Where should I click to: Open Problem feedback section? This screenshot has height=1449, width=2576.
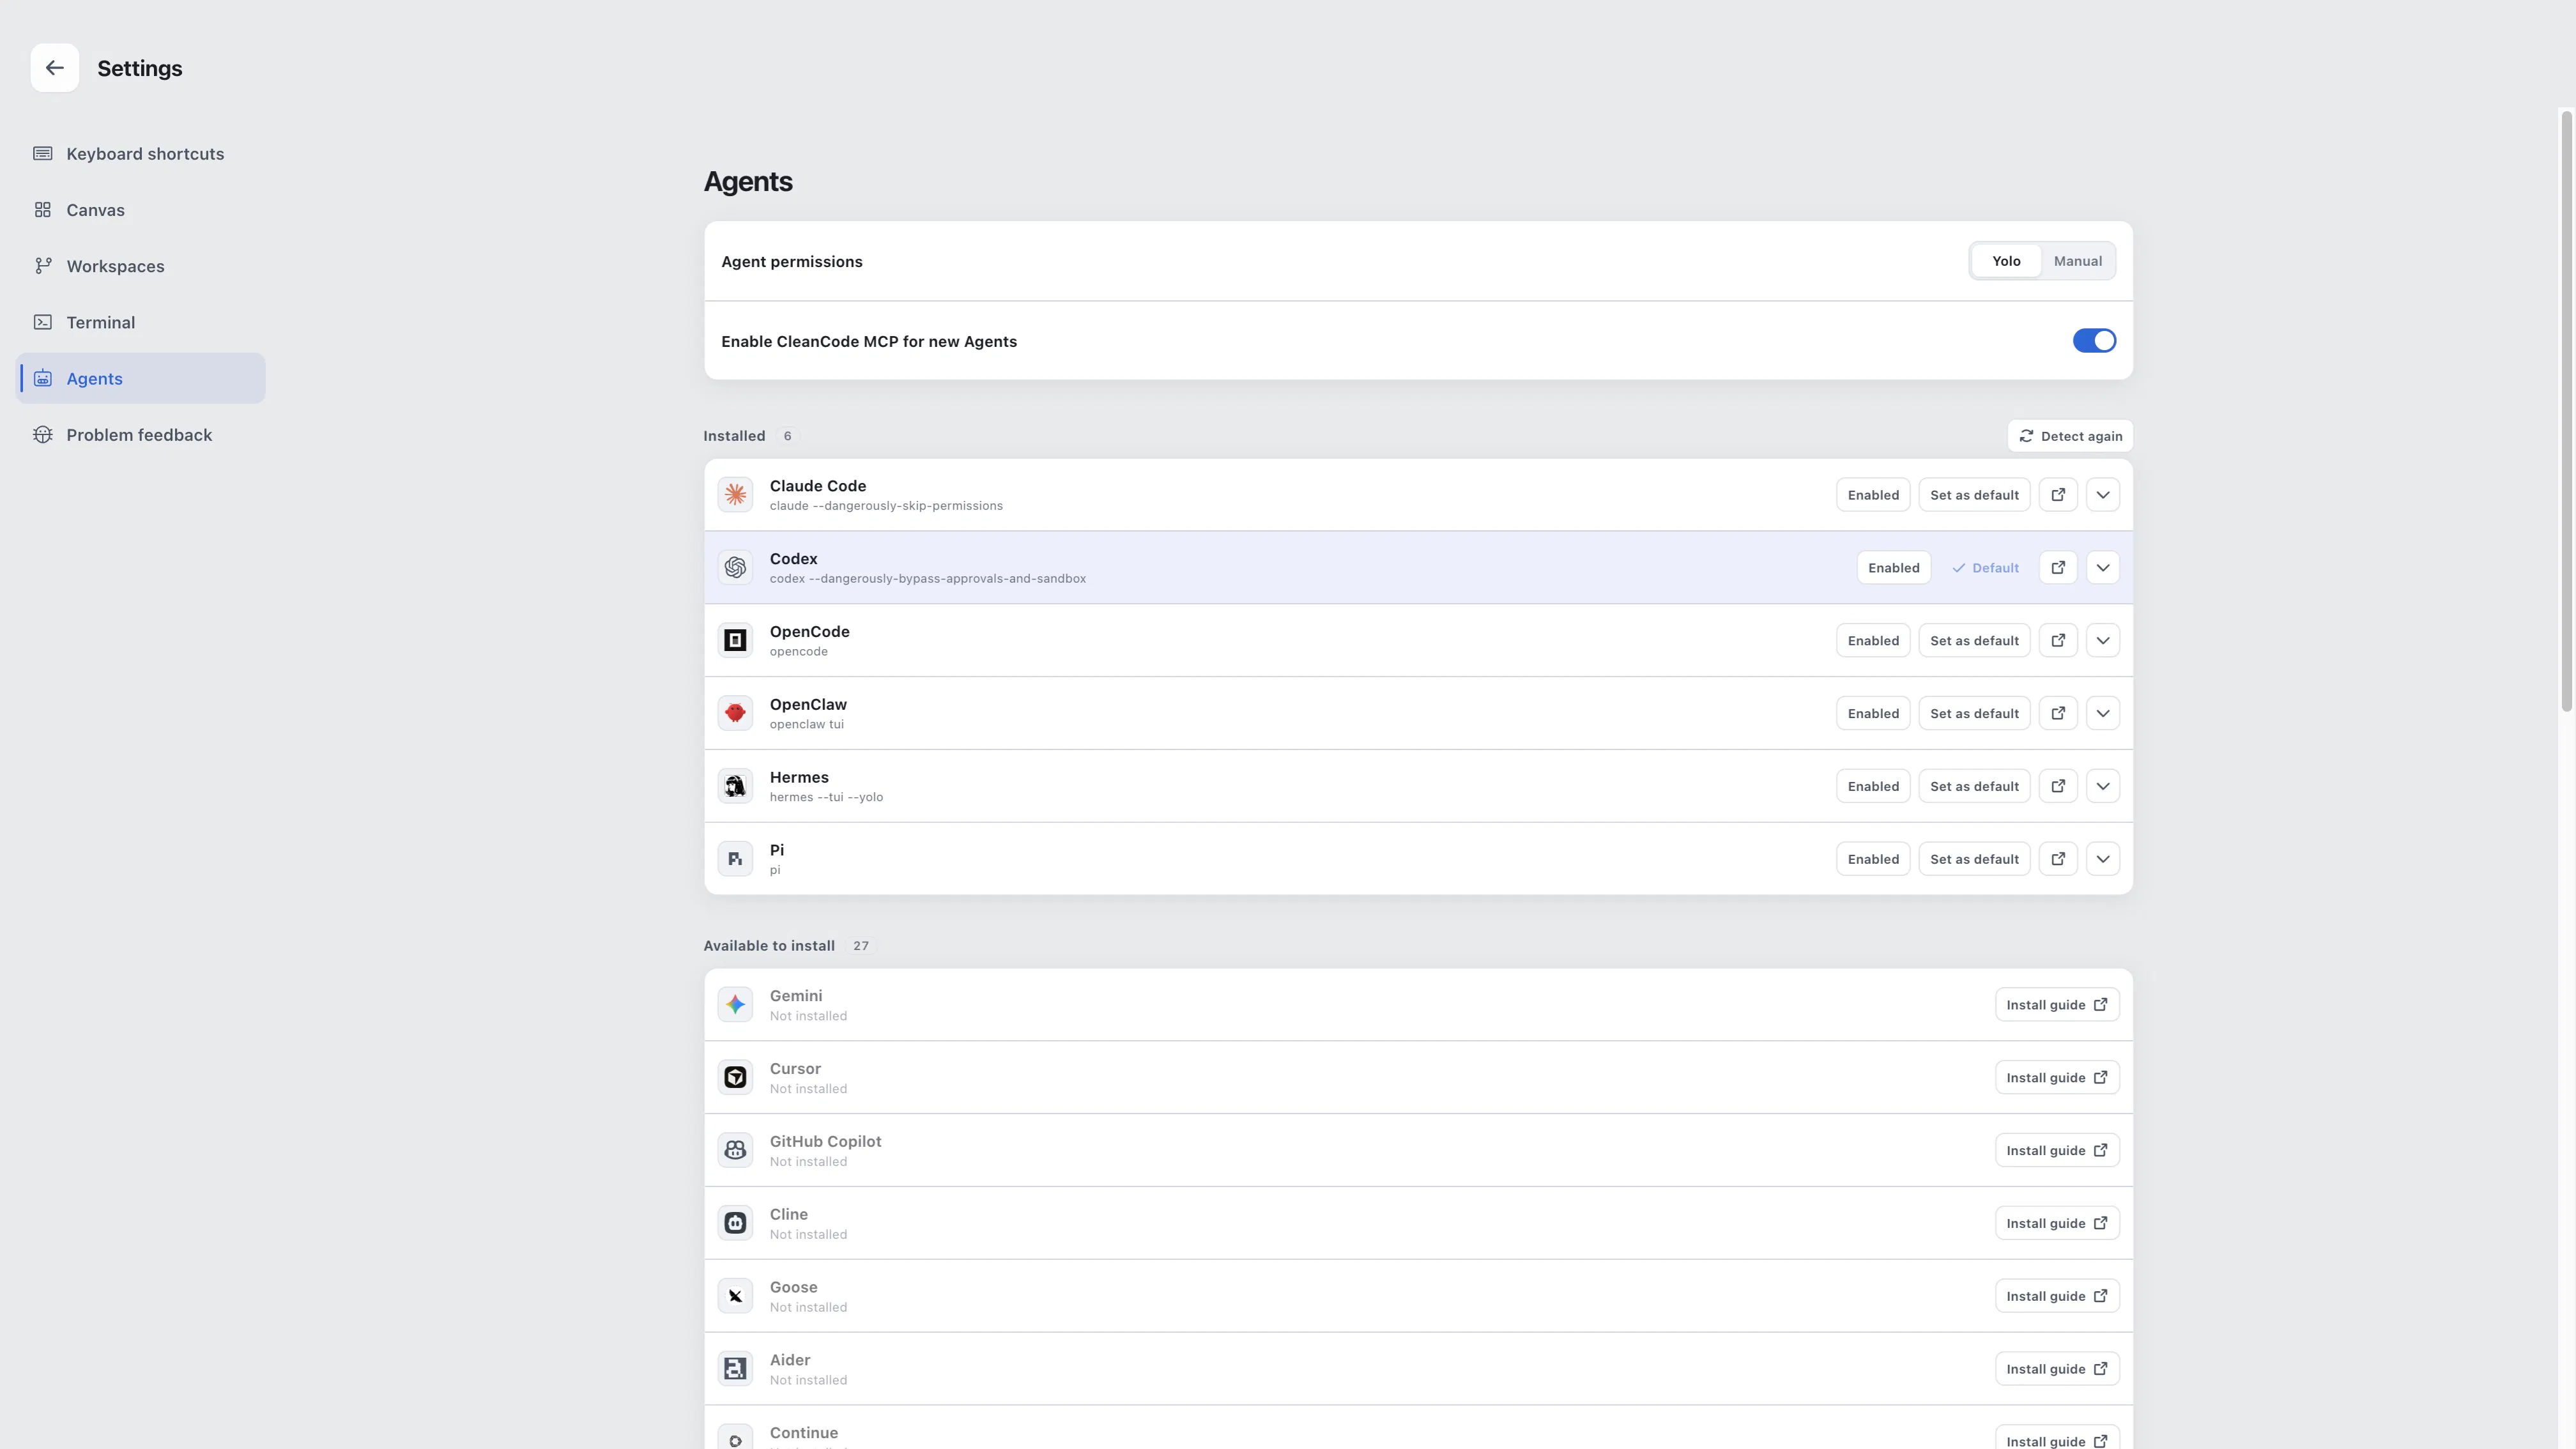click(141, 435)
